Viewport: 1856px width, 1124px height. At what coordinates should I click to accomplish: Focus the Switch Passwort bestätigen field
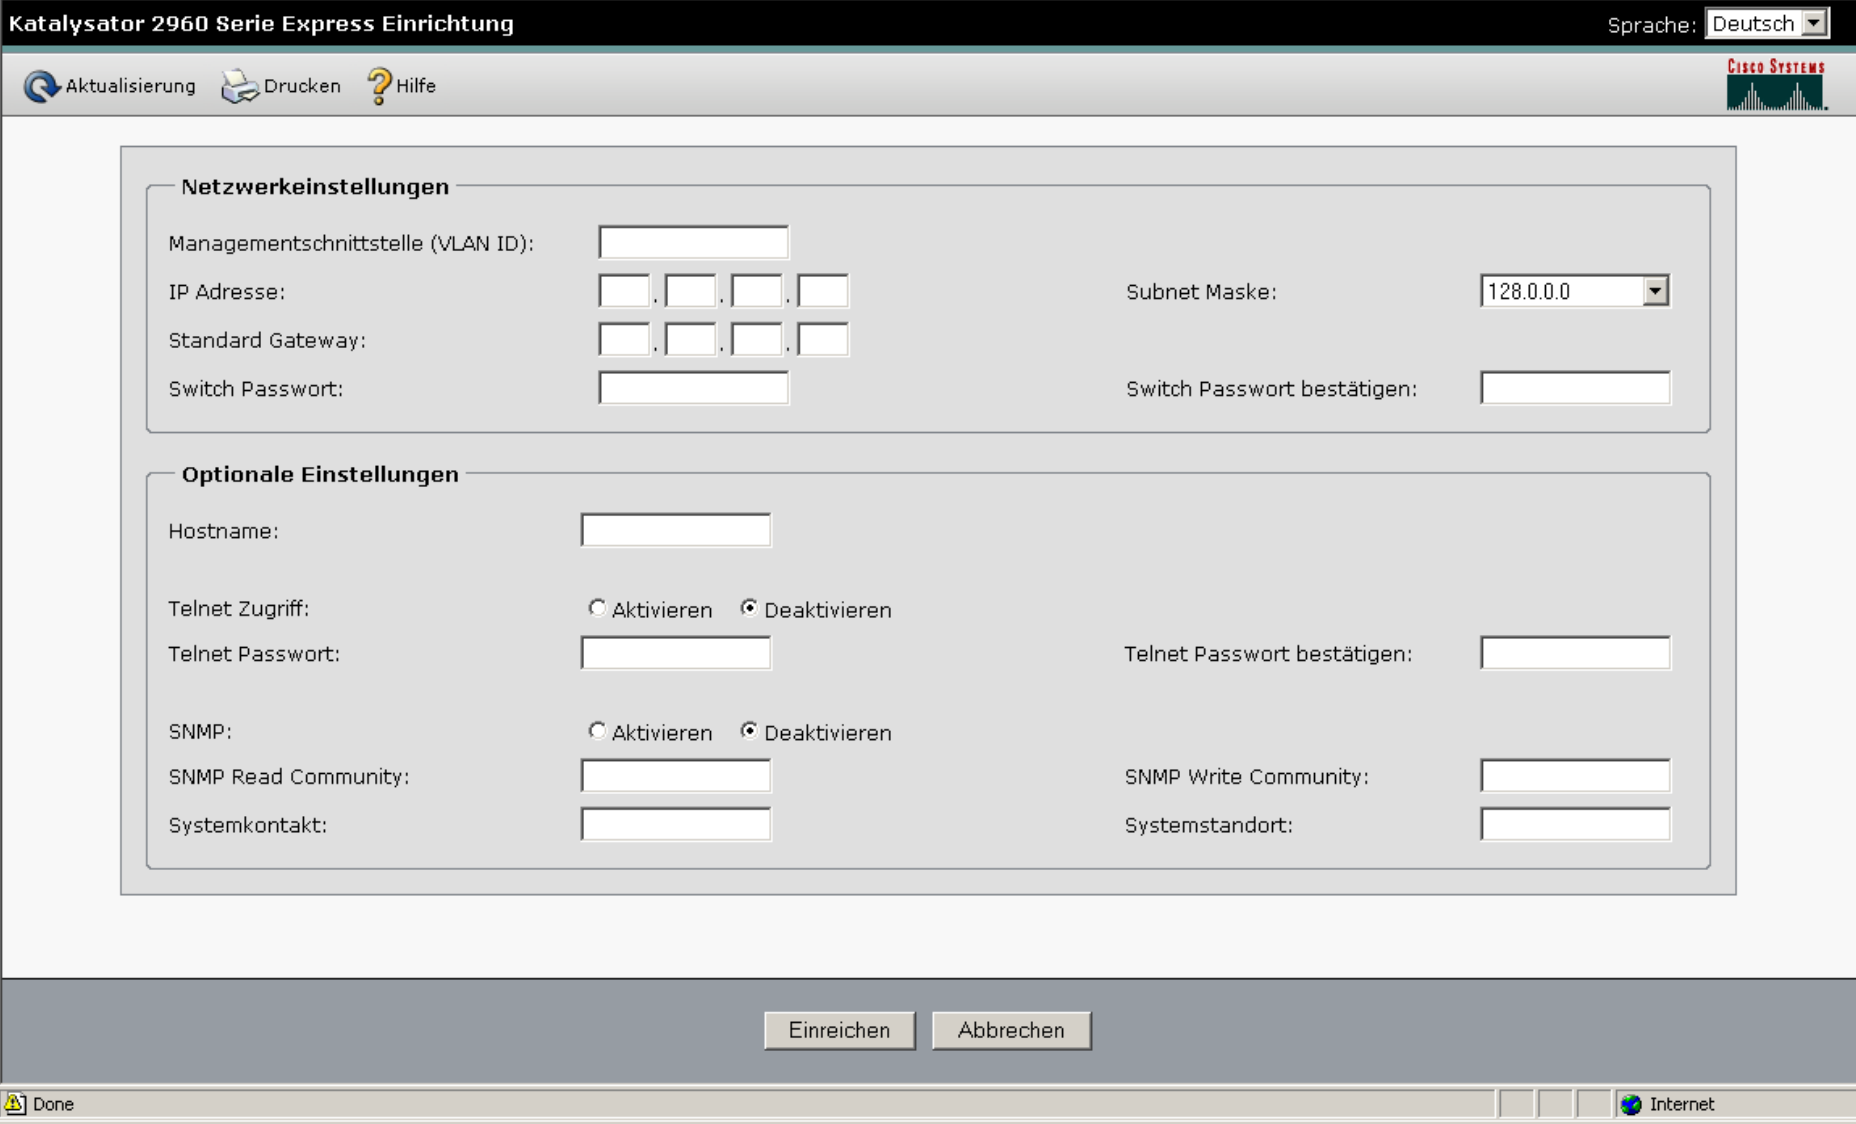tap(1575, 388)
